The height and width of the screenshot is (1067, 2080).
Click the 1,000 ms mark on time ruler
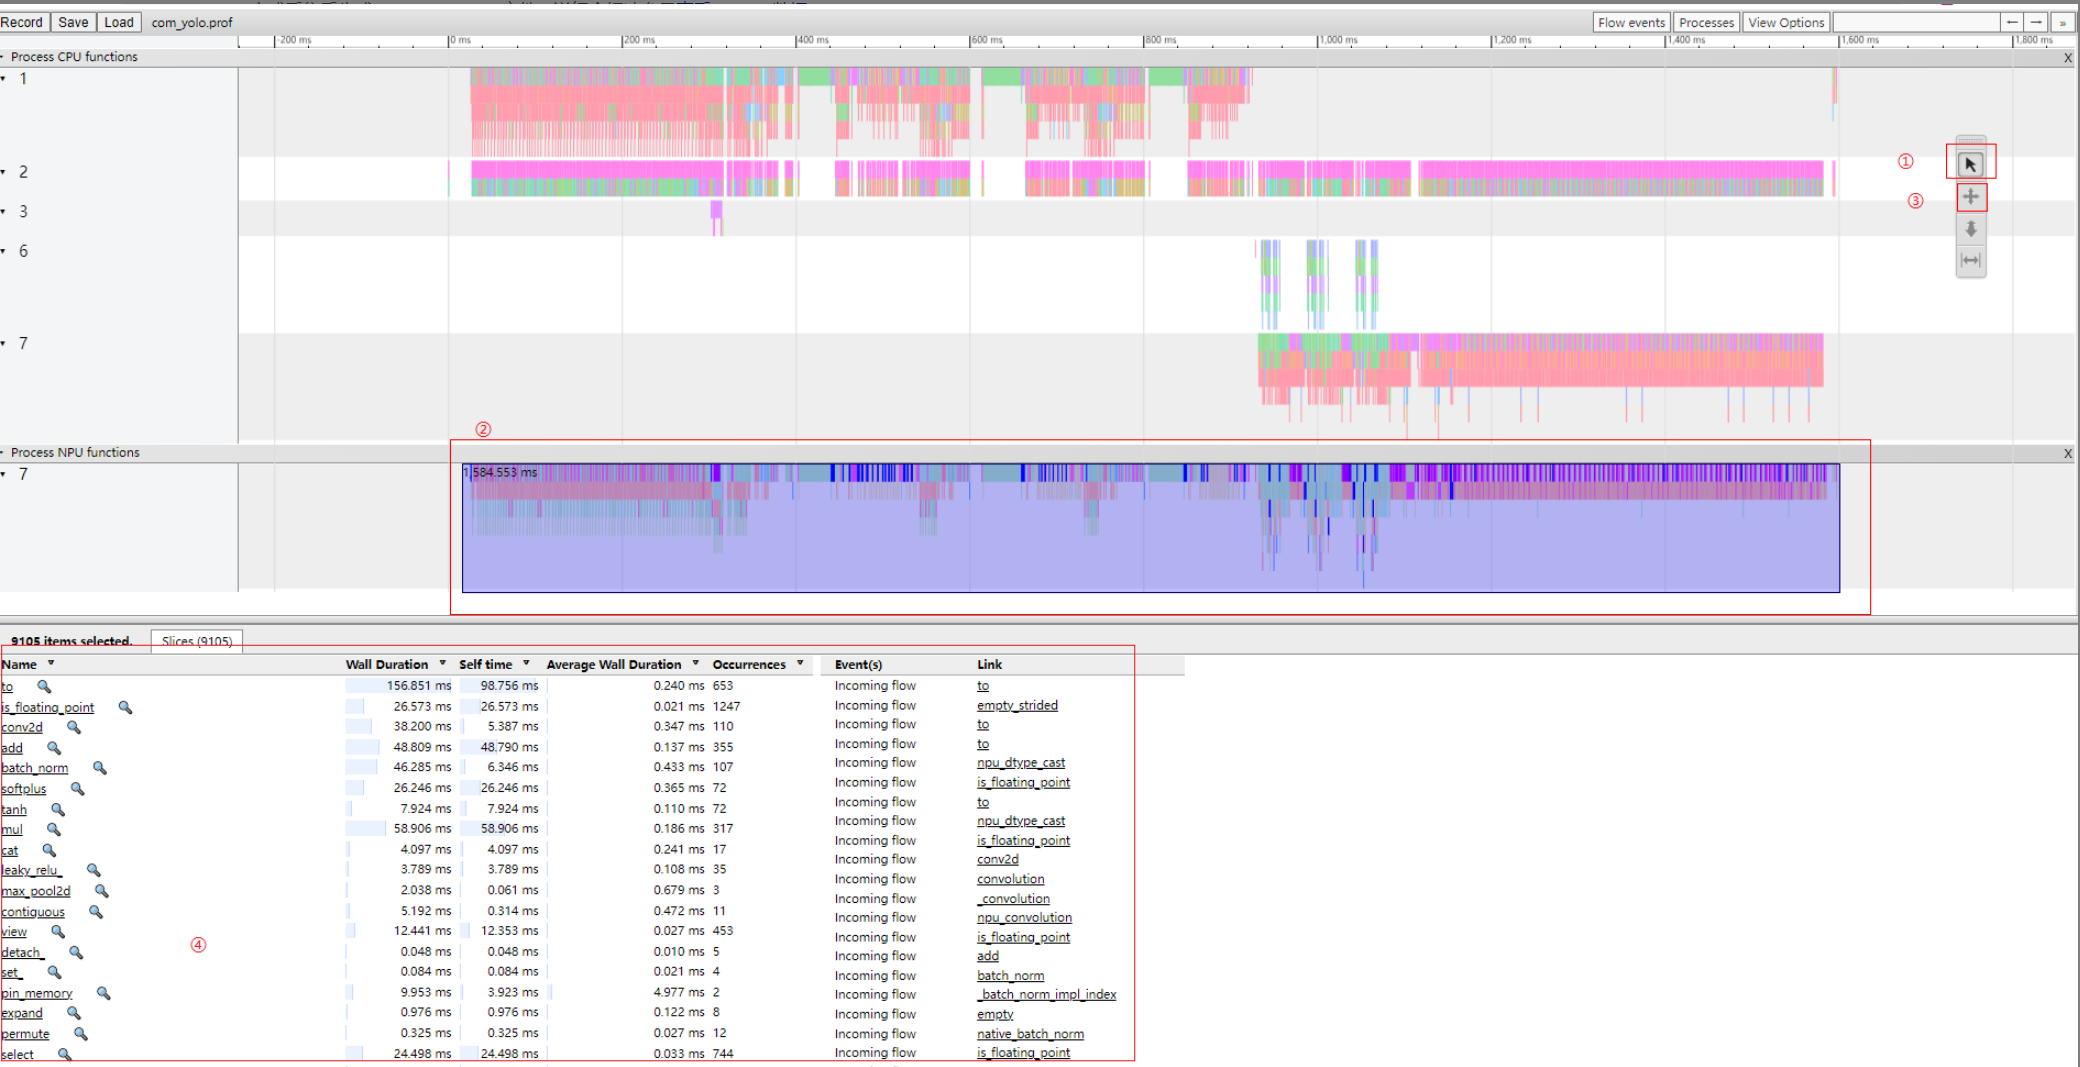(x=1337, y=40)
